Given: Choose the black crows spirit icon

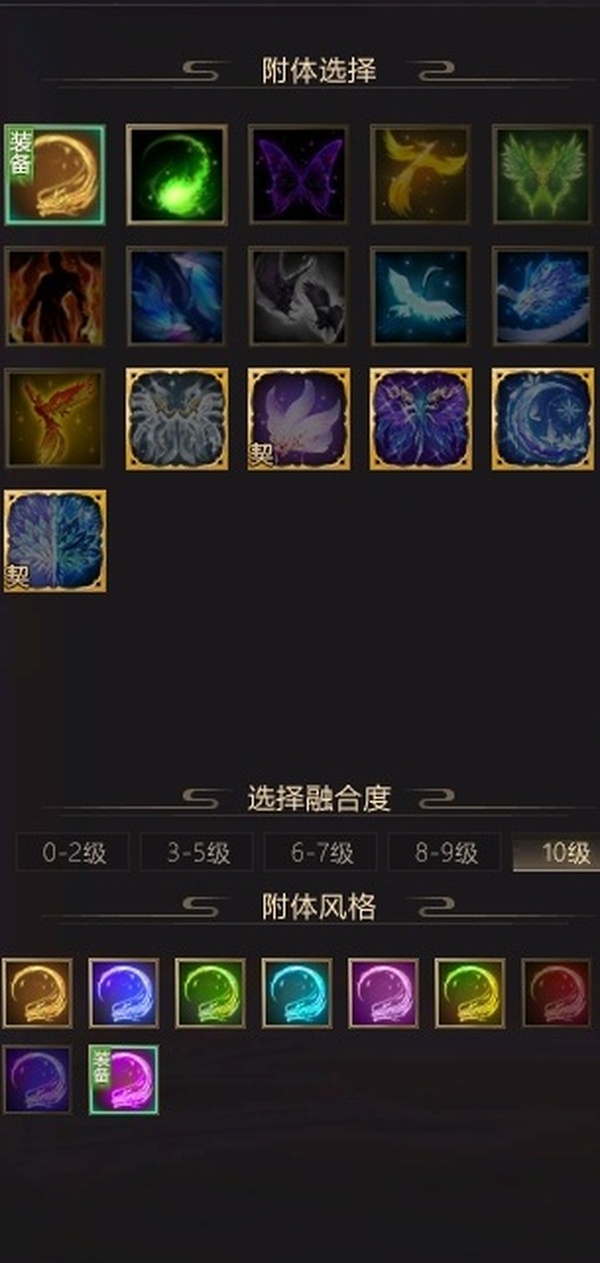Looking at the screenshot, I should coord(298,296).
